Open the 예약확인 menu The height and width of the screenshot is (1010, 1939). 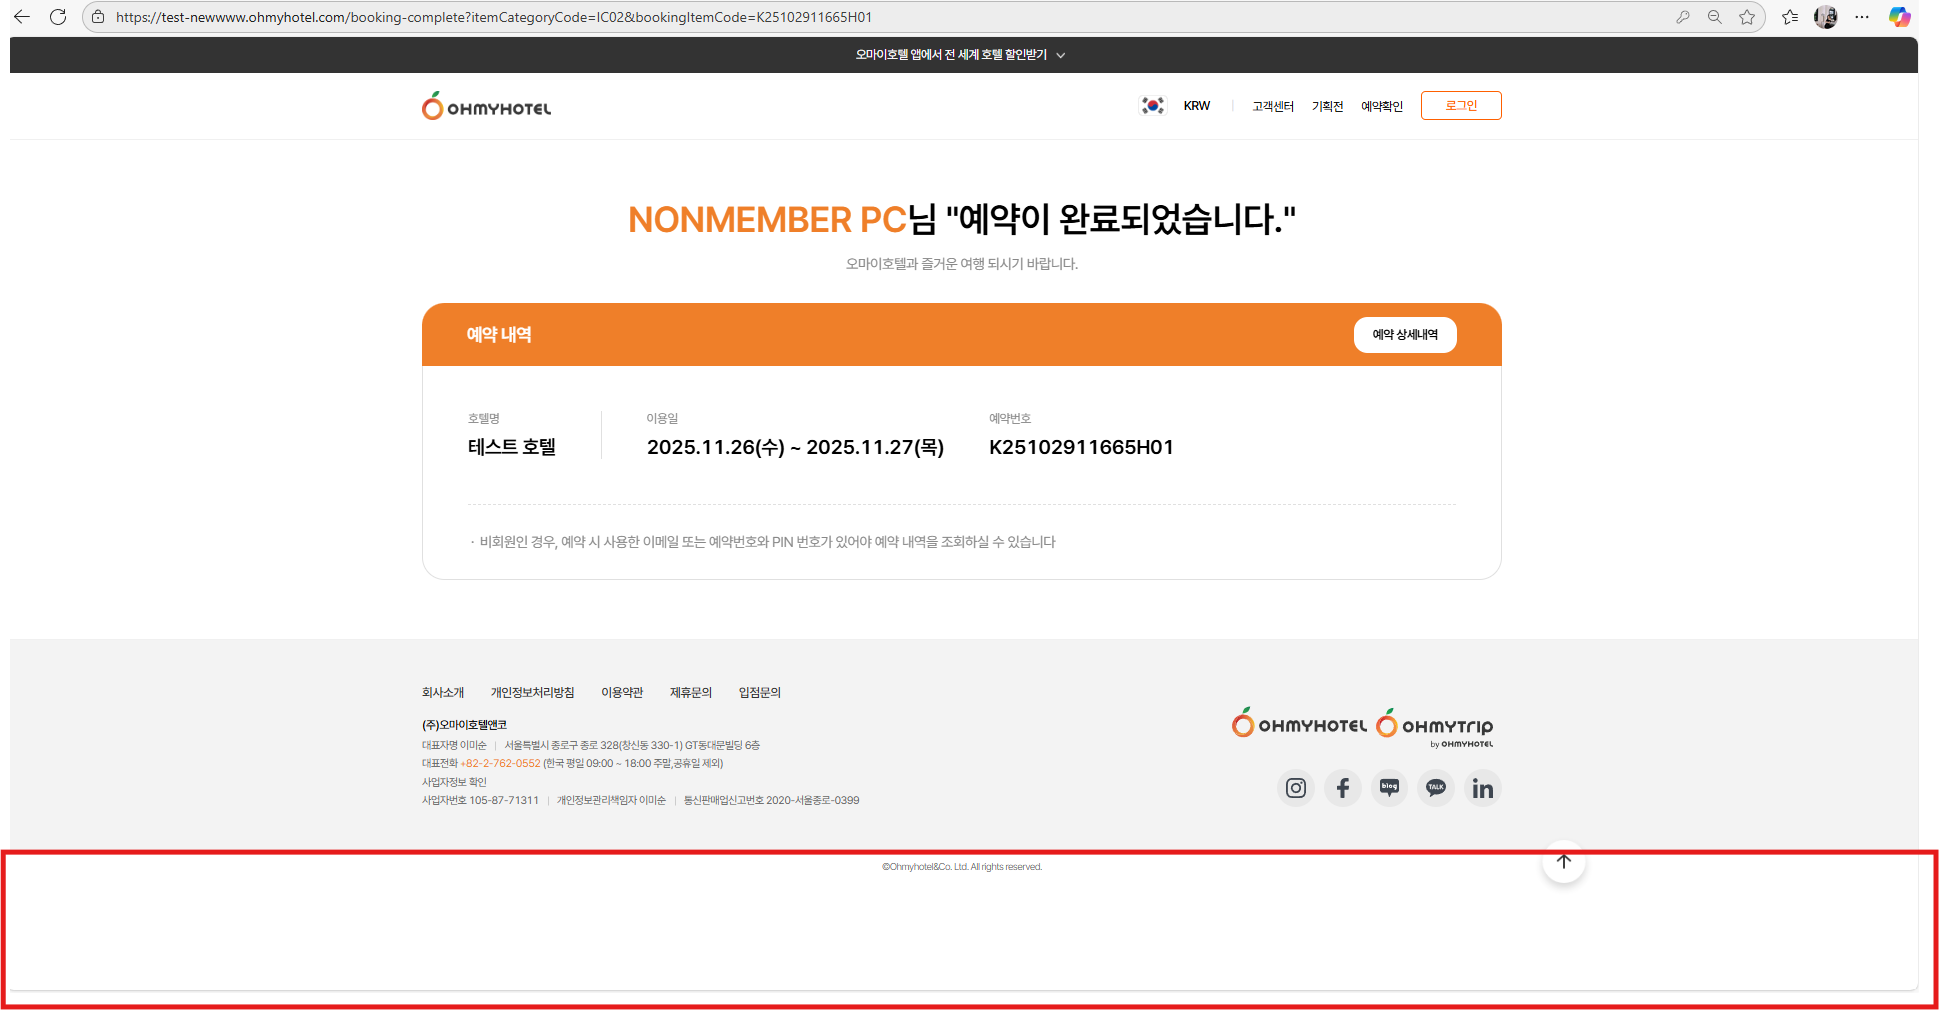1382,106
